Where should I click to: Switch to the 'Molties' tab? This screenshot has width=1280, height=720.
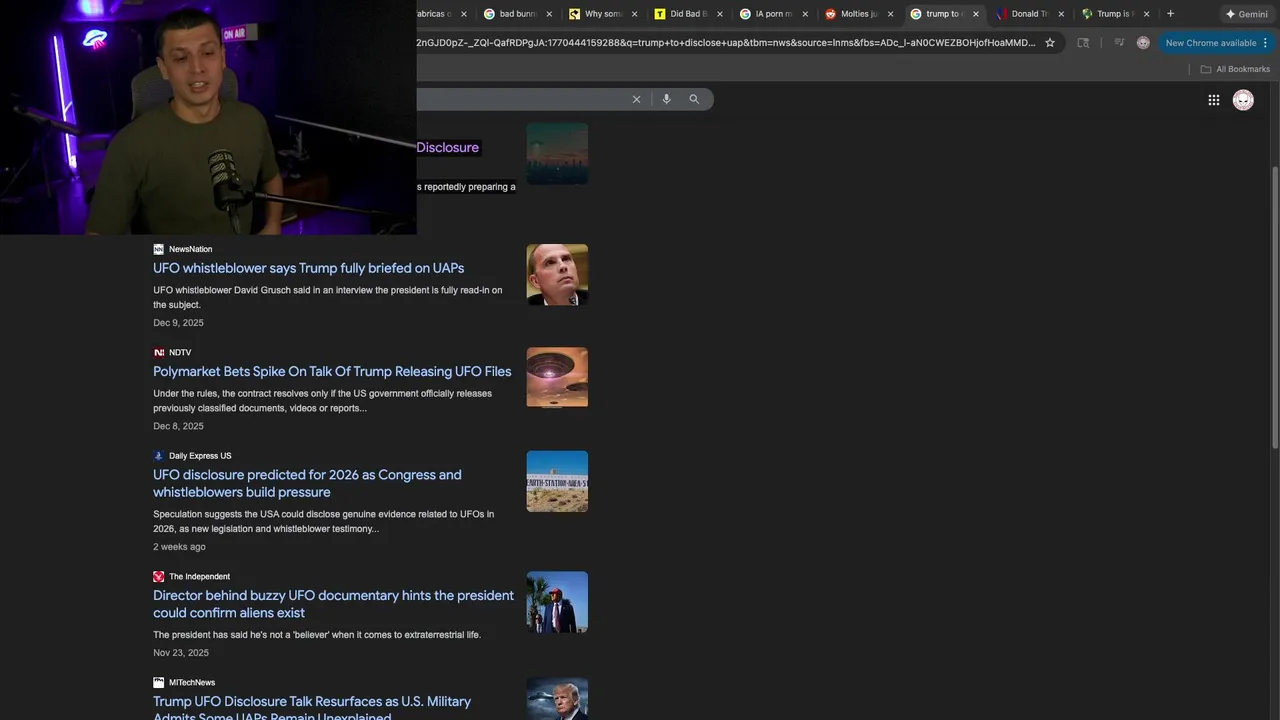[x=858, y=14]
